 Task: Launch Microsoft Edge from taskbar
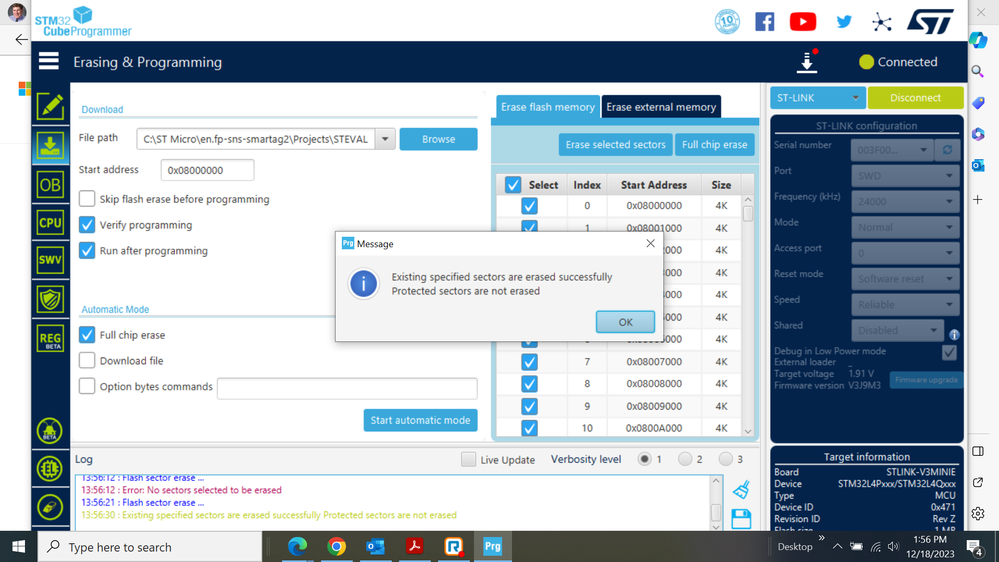(297, 546)
